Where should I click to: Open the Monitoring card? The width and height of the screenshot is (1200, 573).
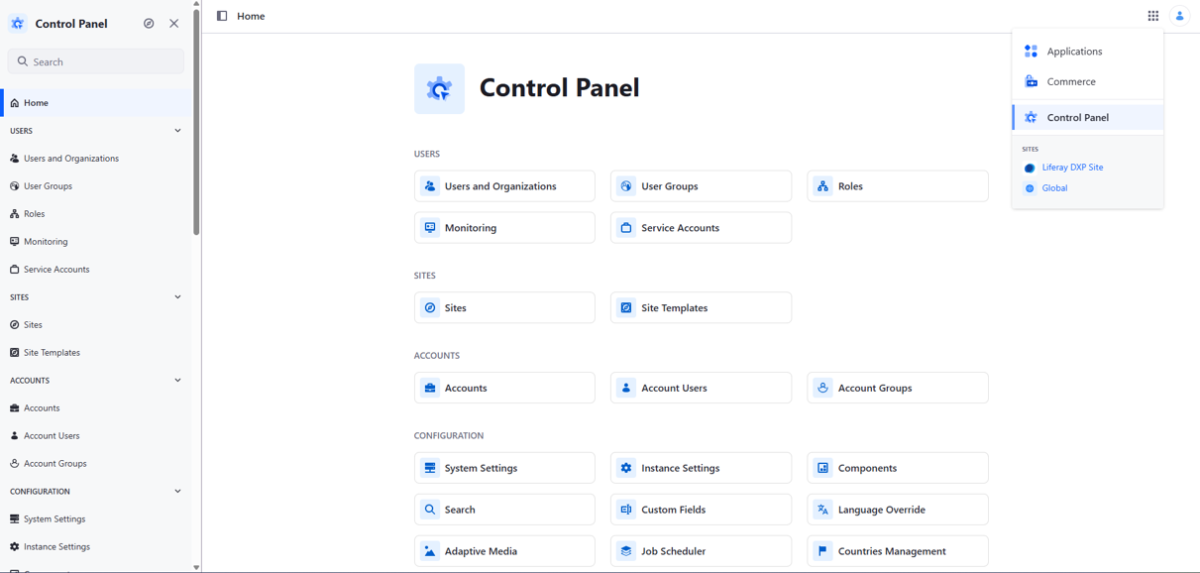pyautogui.click(x=505, y=228)
